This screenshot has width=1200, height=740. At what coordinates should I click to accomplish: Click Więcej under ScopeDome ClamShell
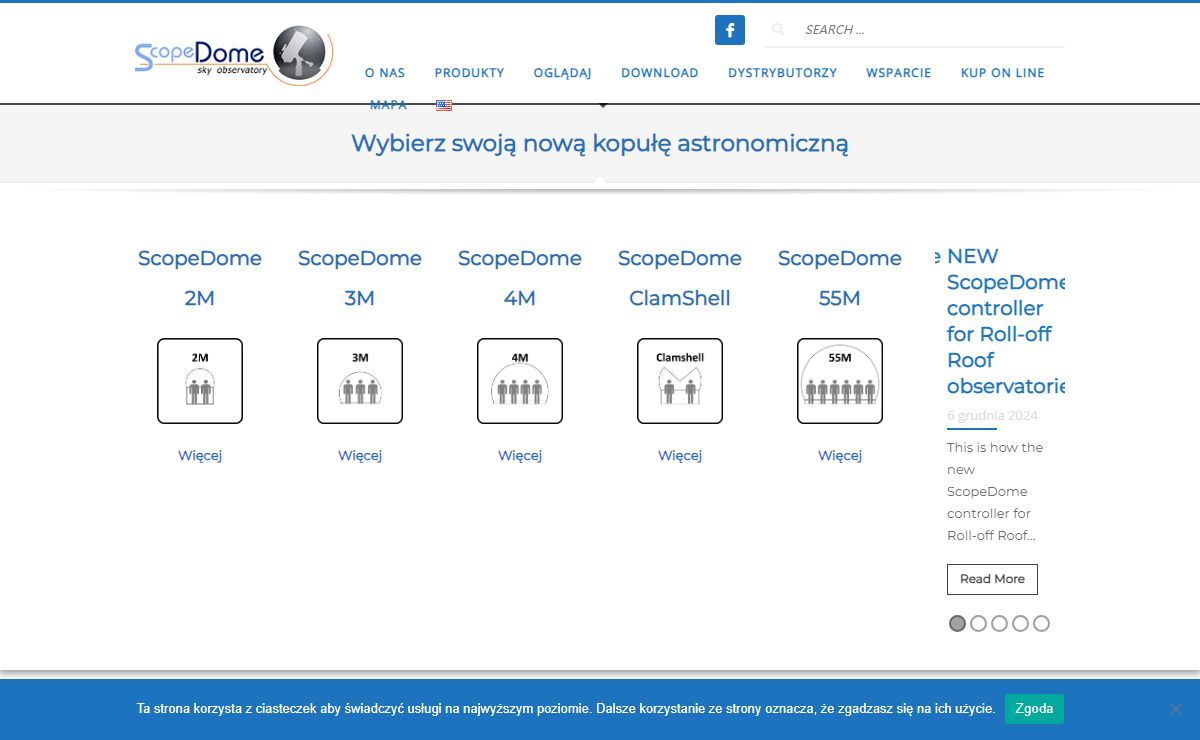pyautogui.click(x=680, y=456)
